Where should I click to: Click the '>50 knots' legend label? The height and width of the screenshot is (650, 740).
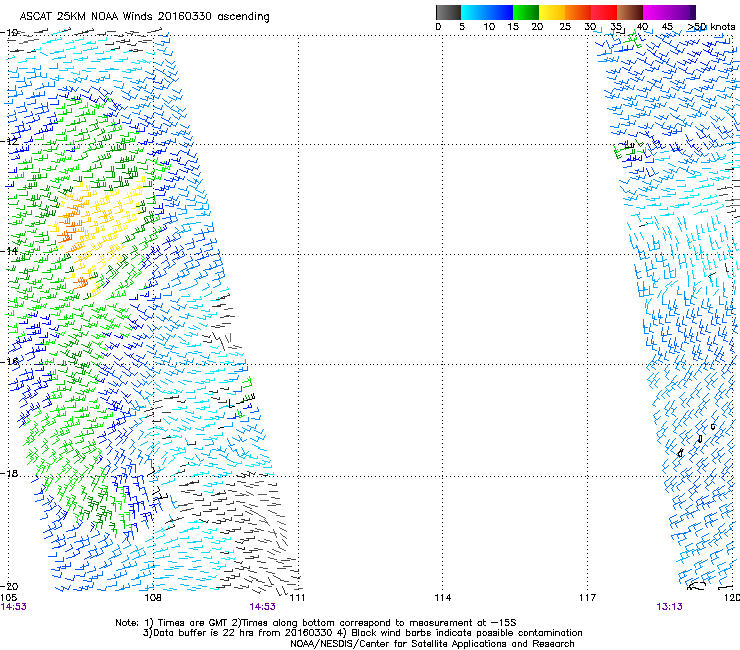tap(711, 27)
